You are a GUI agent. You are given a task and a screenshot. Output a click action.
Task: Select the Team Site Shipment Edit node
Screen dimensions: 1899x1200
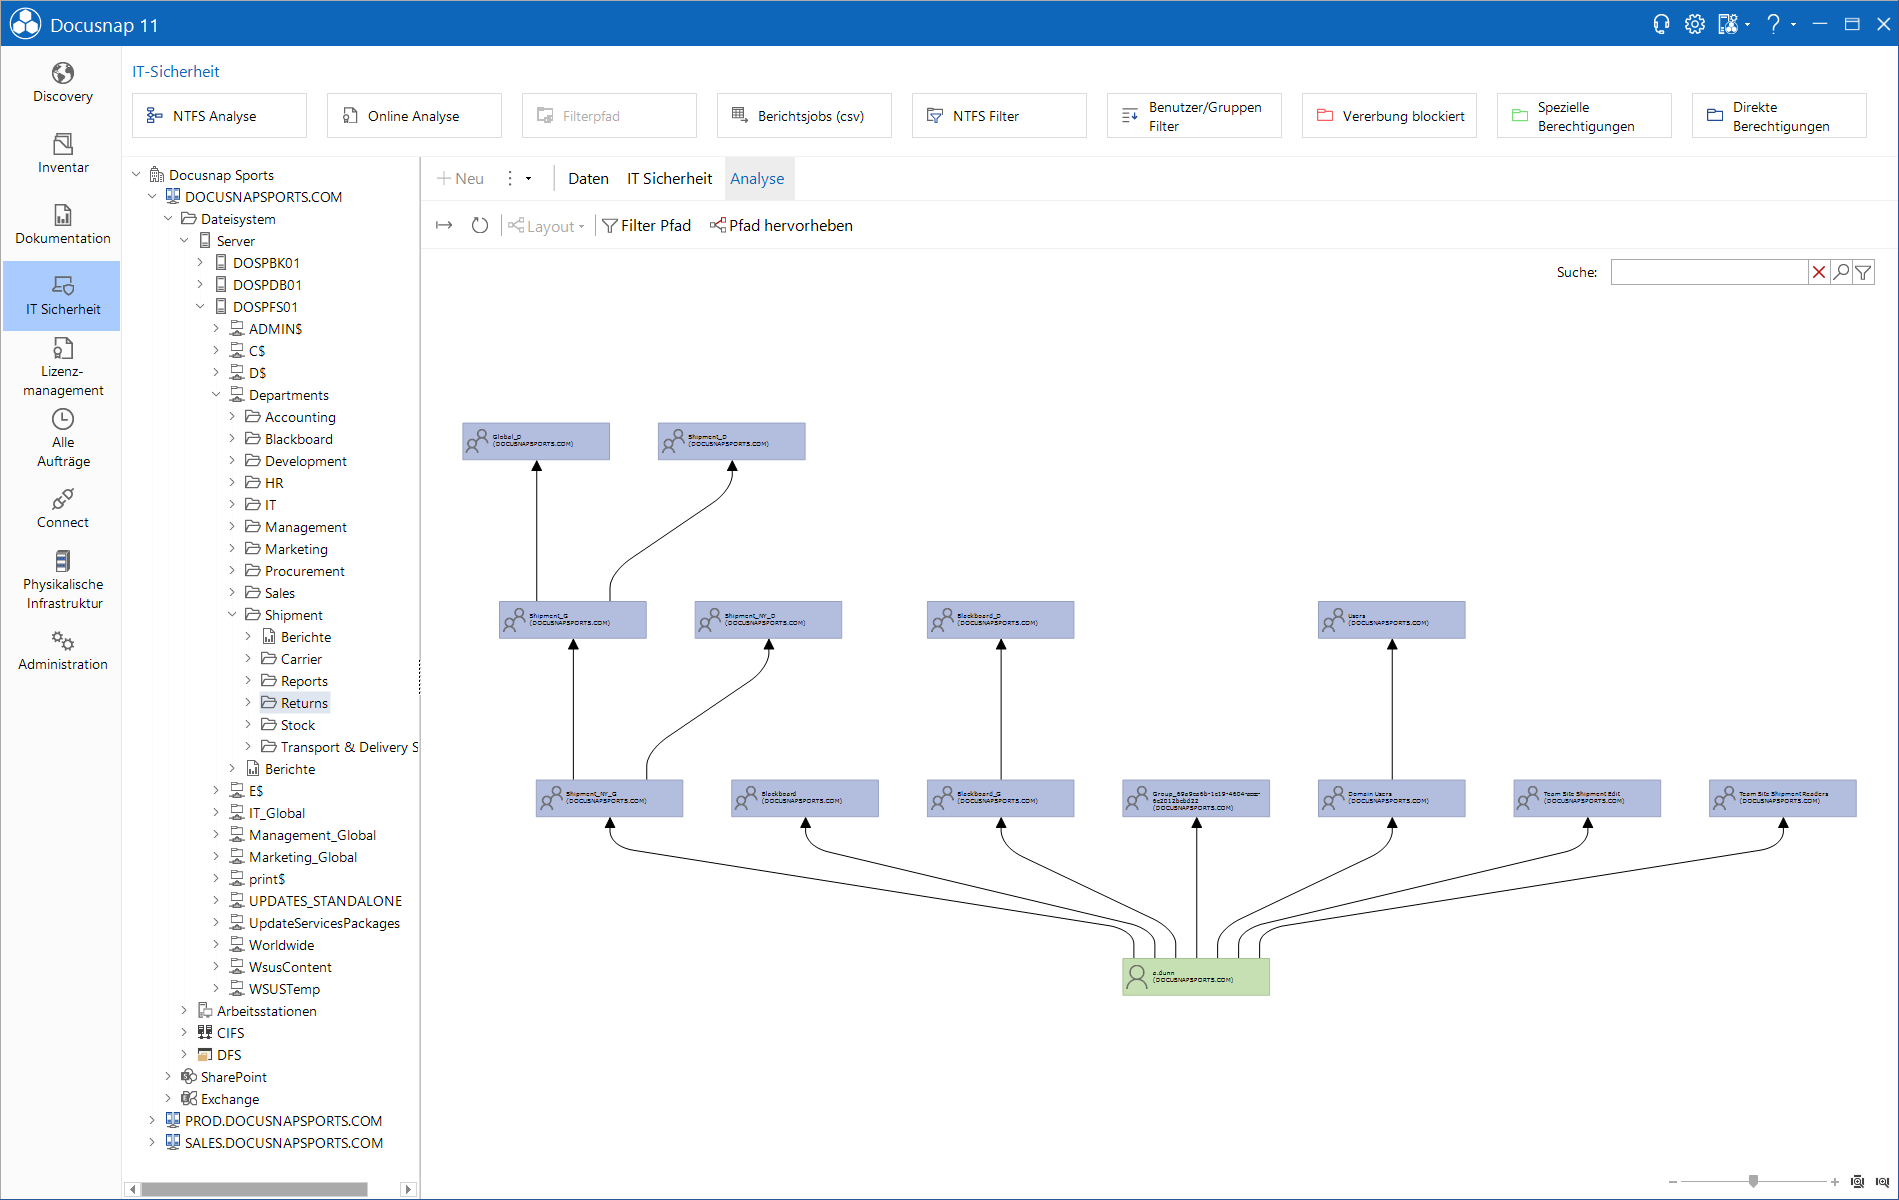(x=1587, y=798)
